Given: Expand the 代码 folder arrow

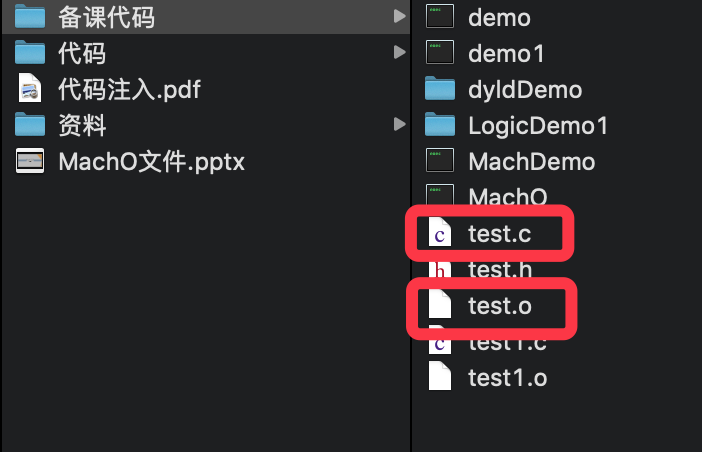Looking at the screenshot, I should [399, 52].
